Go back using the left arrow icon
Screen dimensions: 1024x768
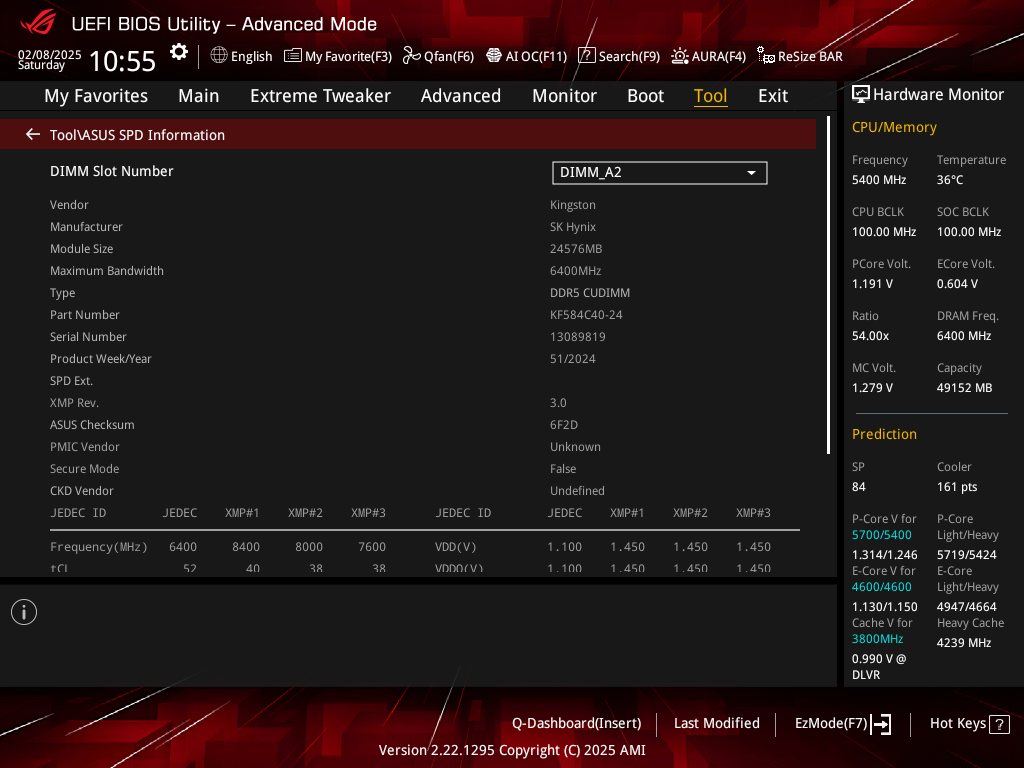33,134
